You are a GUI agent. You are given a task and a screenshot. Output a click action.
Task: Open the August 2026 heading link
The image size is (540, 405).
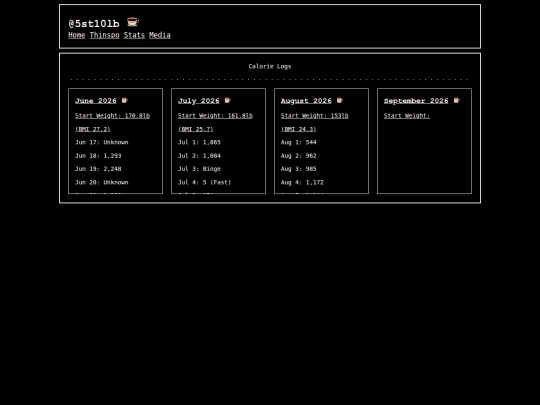306,101
